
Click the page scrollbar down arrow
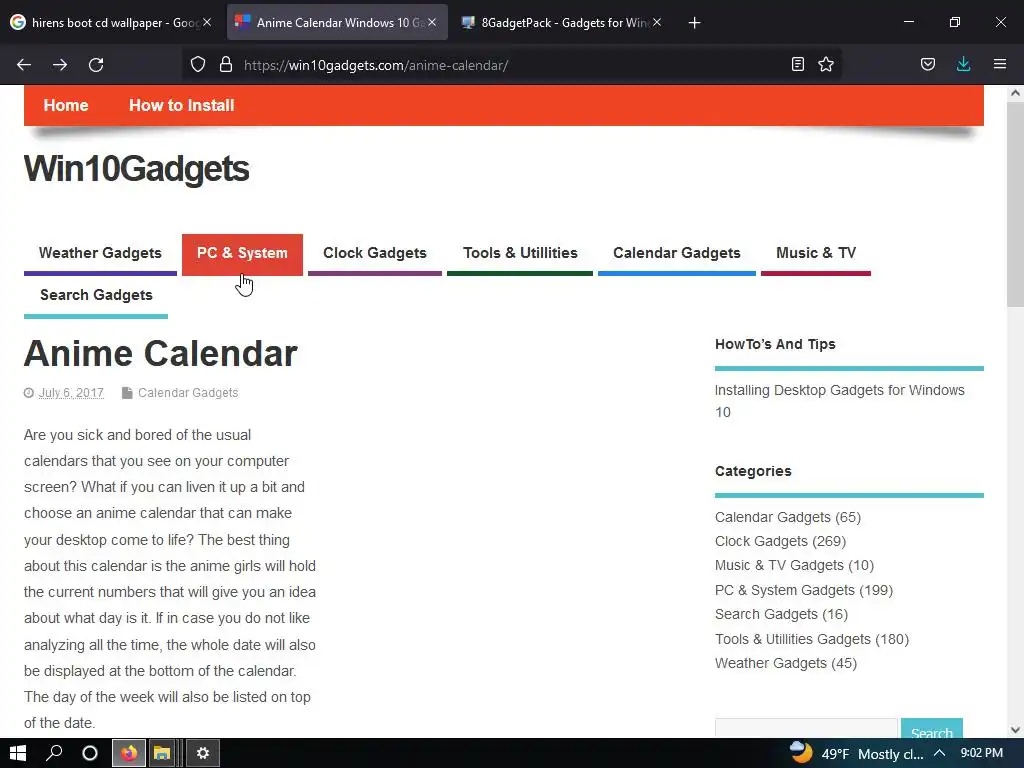click(1015, 729)
